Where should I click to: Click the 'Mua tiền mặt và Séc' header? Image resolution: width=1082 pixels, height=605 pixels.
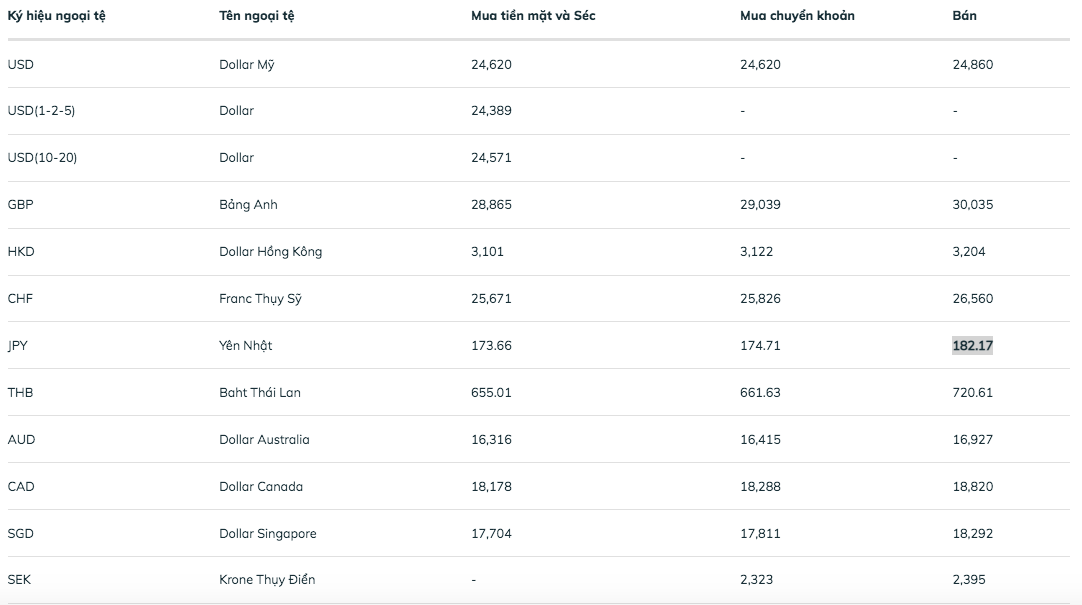[533, 16]
